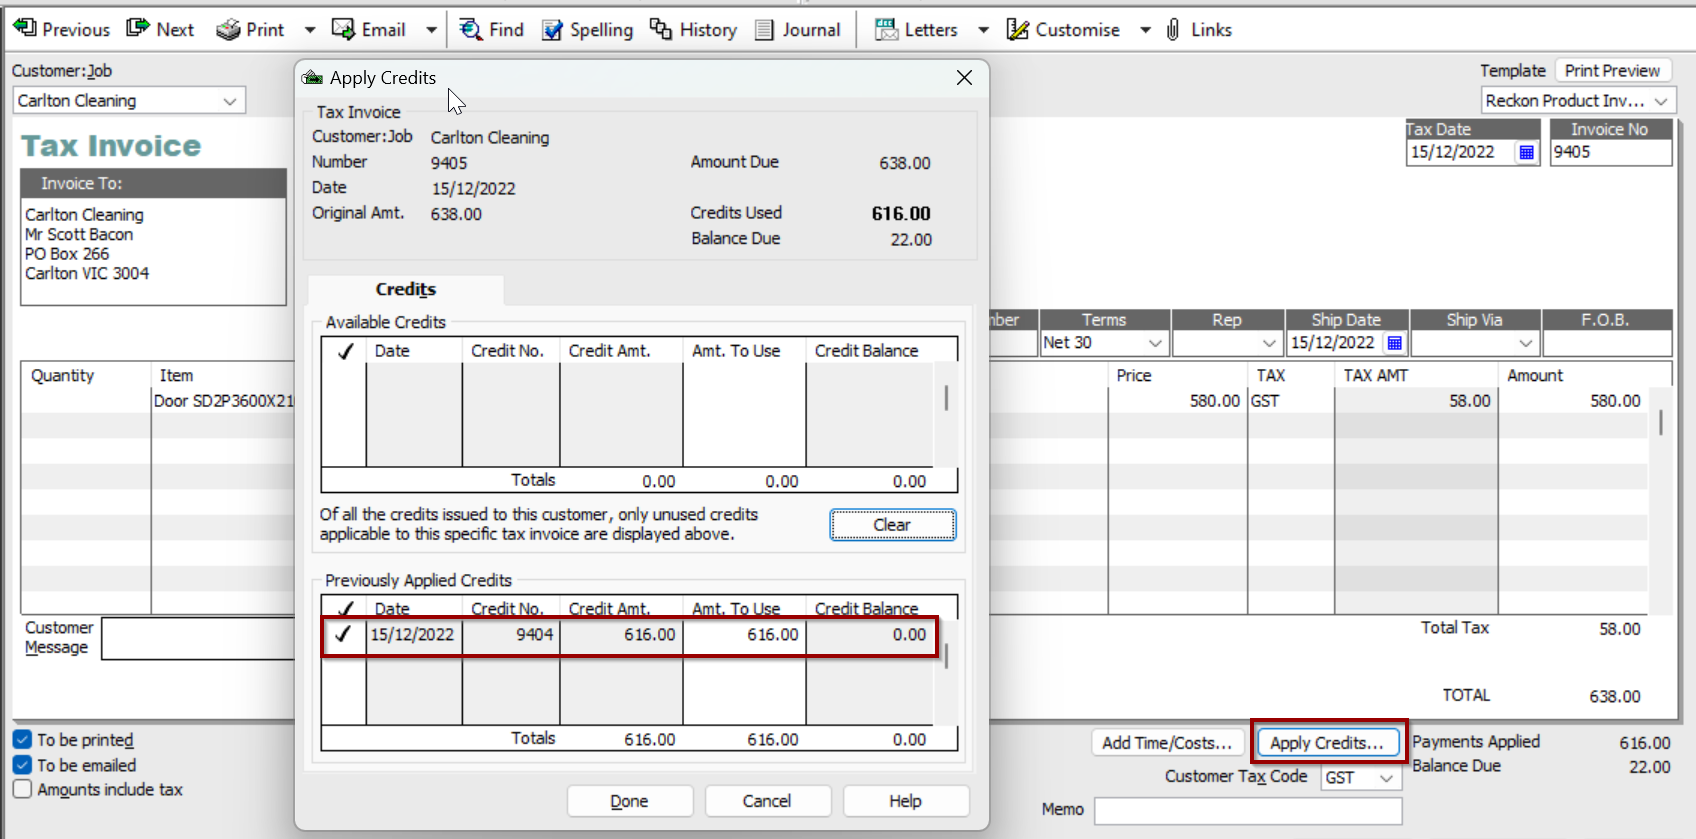Open the Template dropdown

click(x=1661, y=101)
